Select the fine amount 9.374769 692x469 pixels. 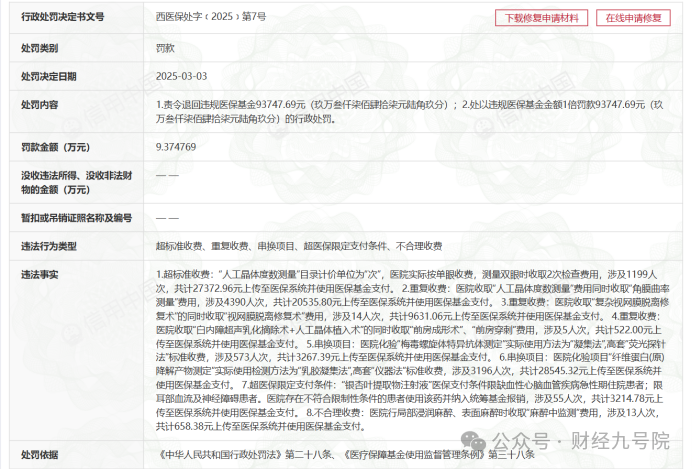(176, 147)
